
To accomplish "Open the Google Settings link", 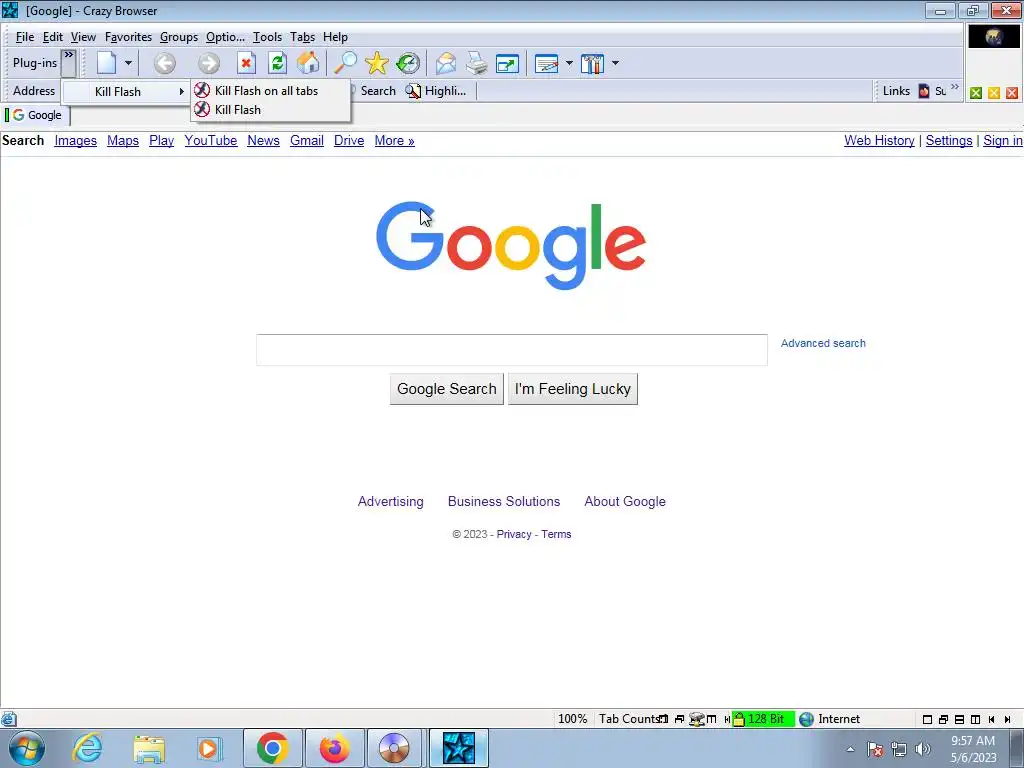I will pos(949,140).
